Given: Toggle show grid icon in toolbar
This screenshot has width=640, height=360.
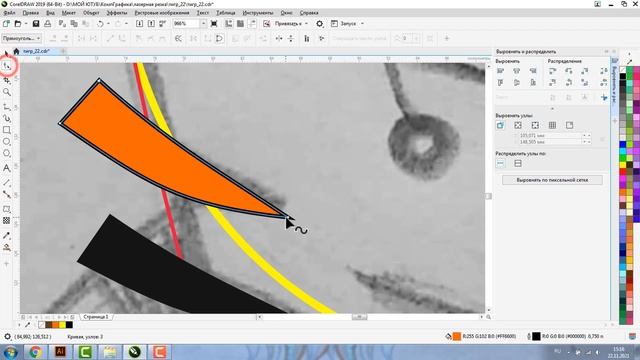Looking at the screenshot, I should click(240, 24).
